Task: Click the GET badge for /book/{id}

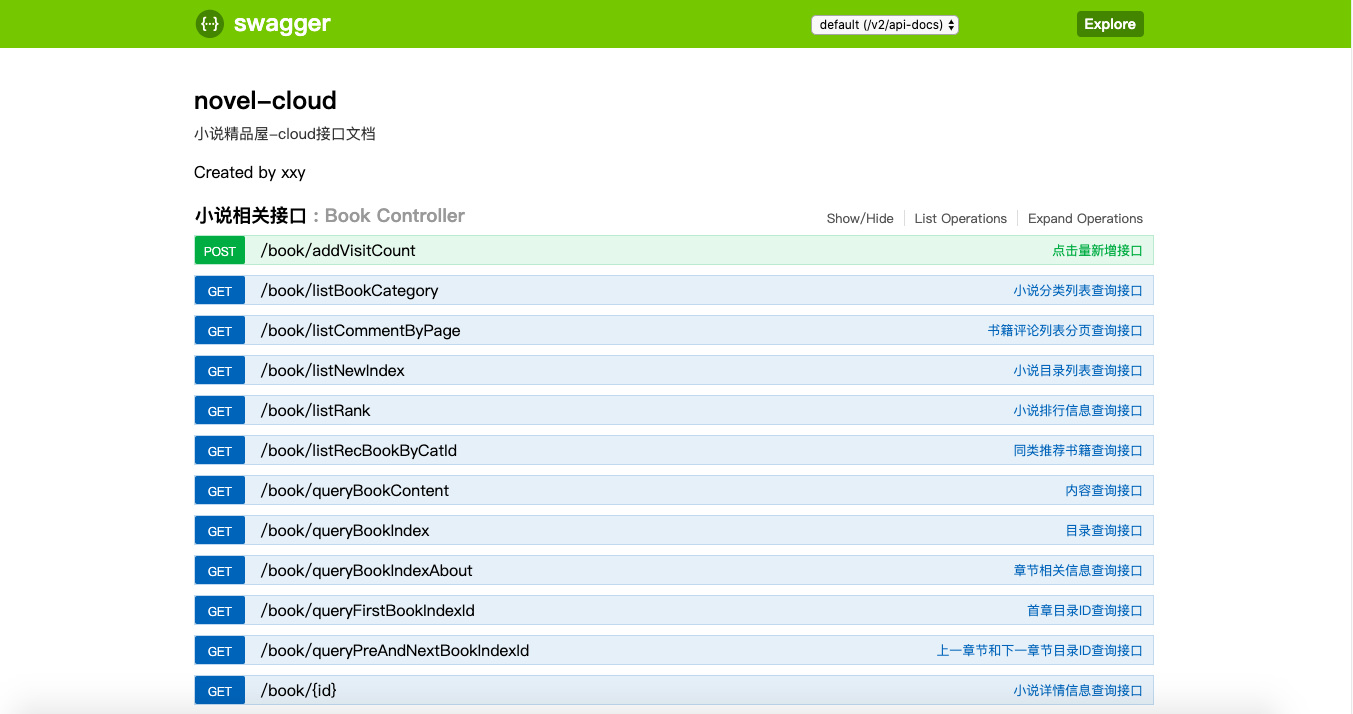Action: [x=220, y=691]
